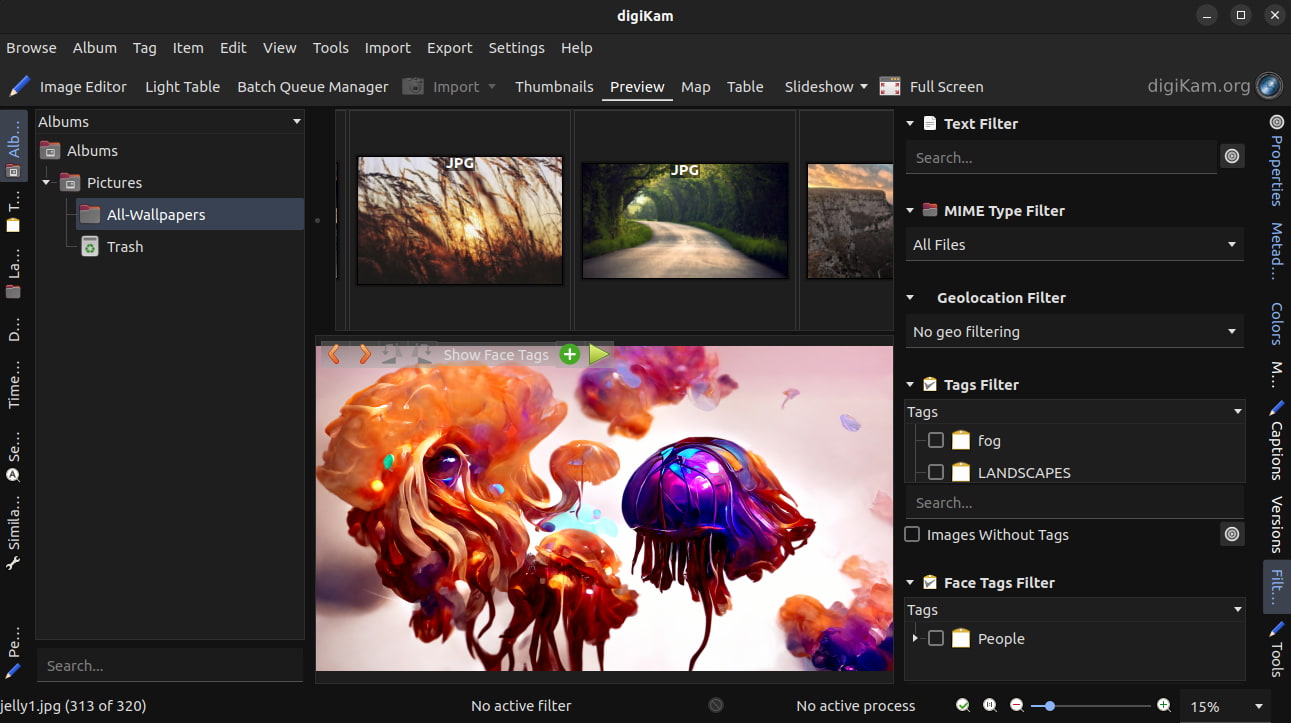The width and height of the screenshot is (1291, 723).
Task: Collapse the Pictures album tree node
Action: (x=46, y=183)
